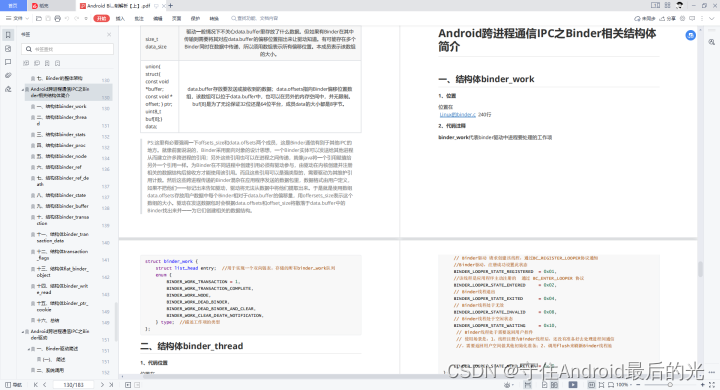
Task: Open the user avatar profile
Action: [680, 6]
